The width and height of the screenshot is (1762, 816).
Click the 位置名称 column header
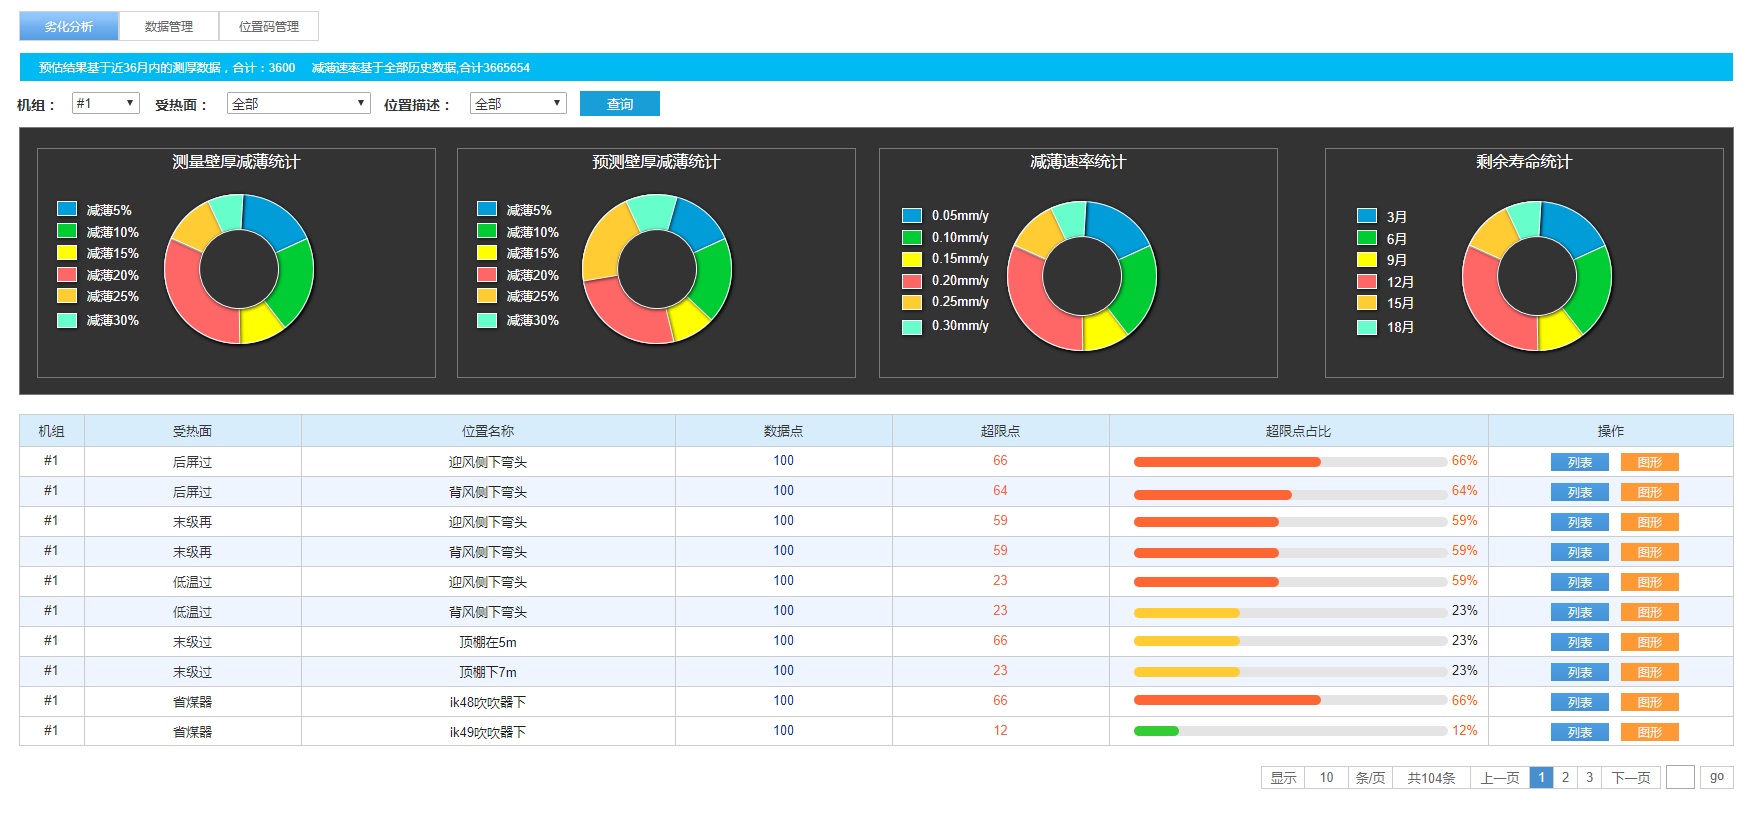click(488, 431)
